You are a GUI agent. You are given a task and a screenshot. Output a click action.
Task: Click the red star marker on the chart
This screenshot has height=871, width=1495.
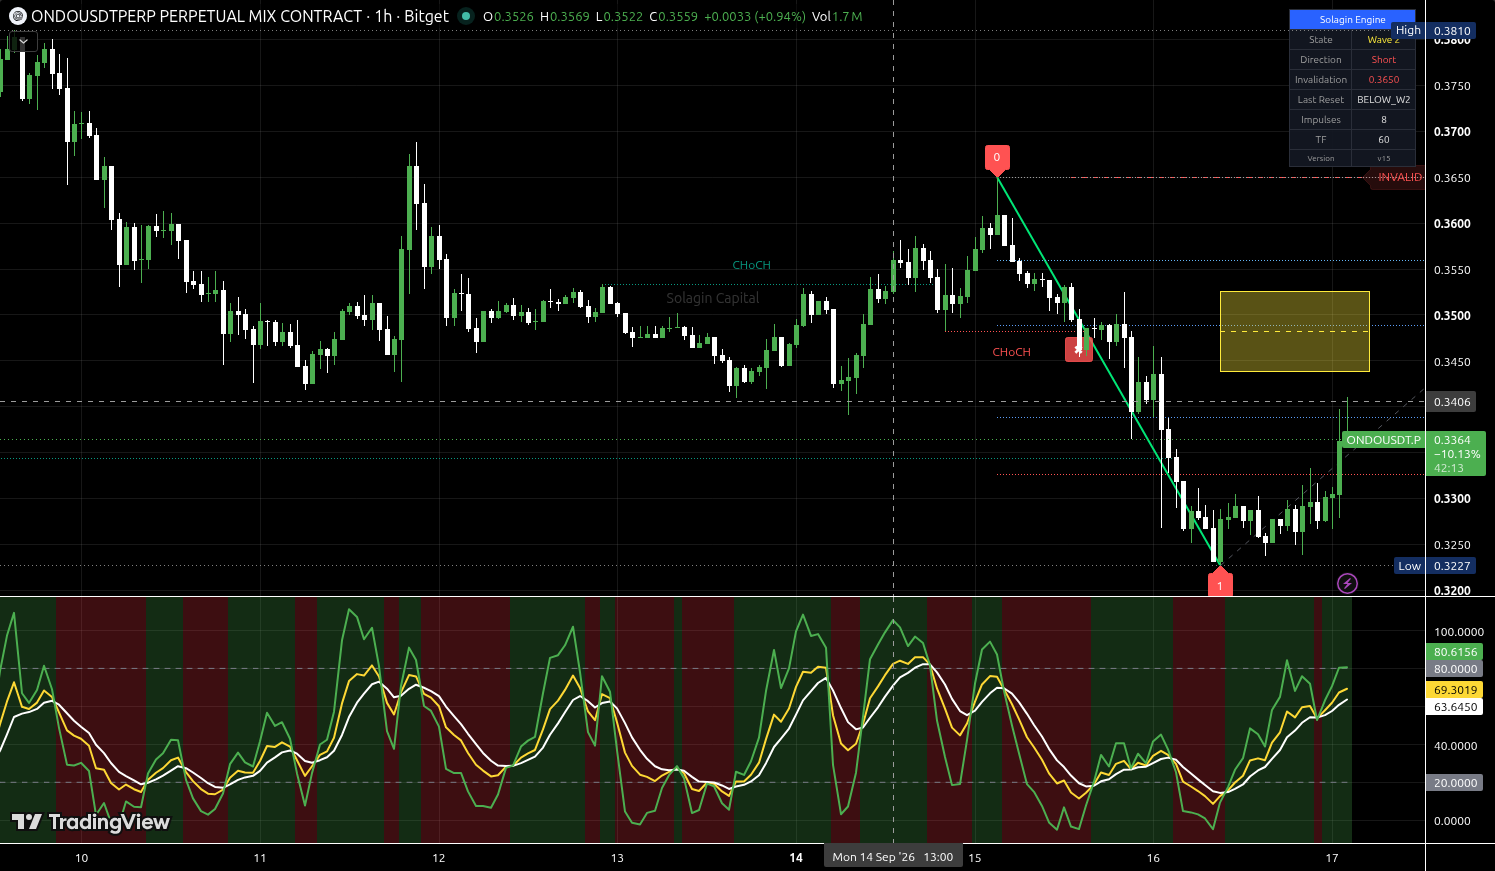[x=1078, y=351]
